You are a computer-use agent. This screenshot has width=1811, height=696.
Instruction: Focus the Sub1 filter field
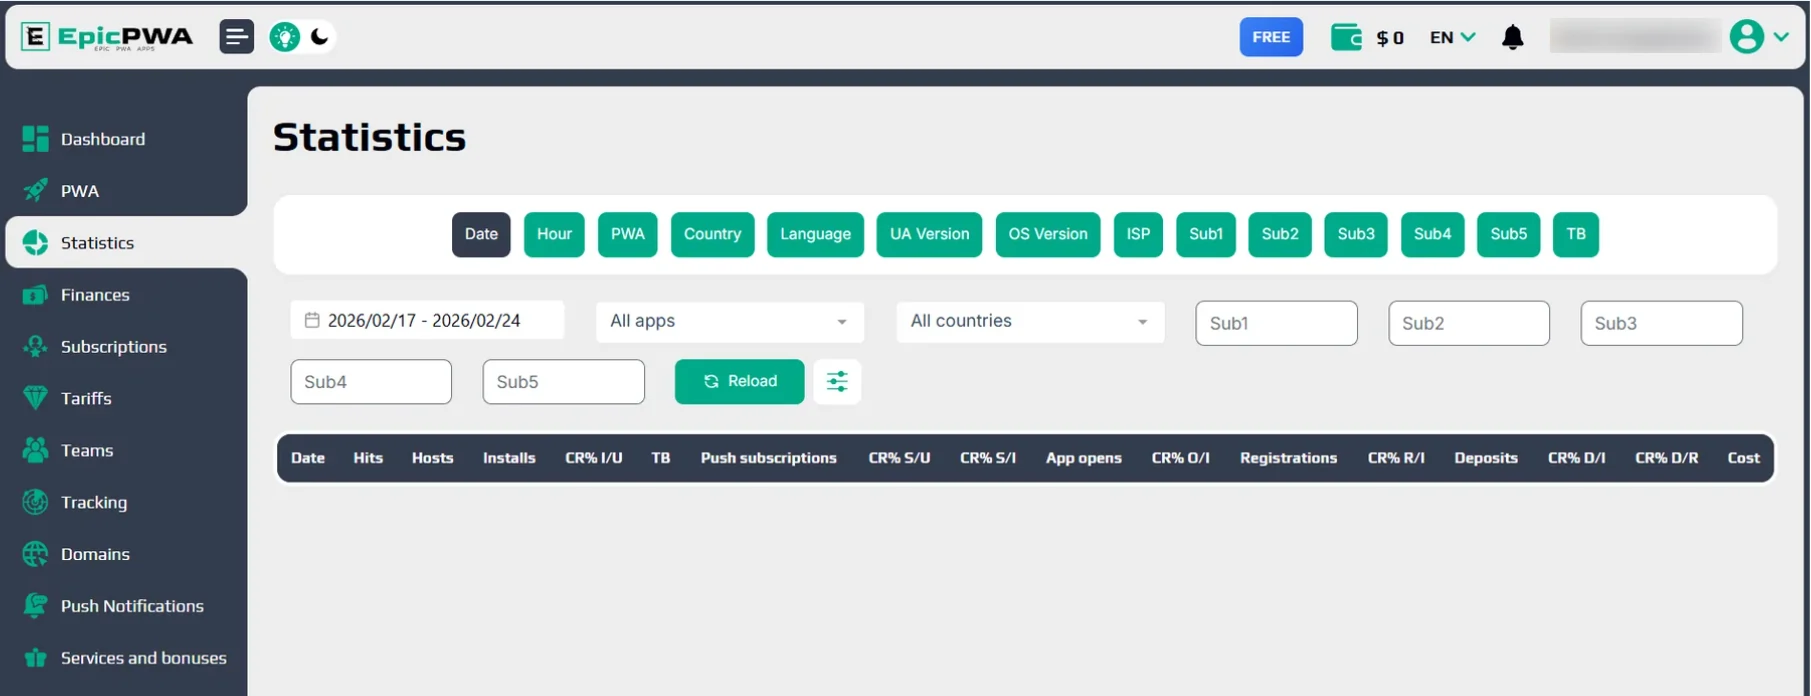1276,323
